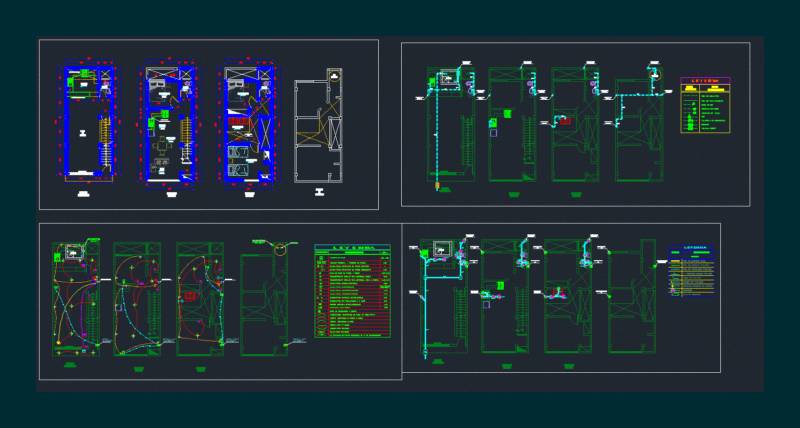The height and width of the screenshot is (428, 800).
Task: Click orange meter symbol below the cyan water pipe
Action: 437,186
